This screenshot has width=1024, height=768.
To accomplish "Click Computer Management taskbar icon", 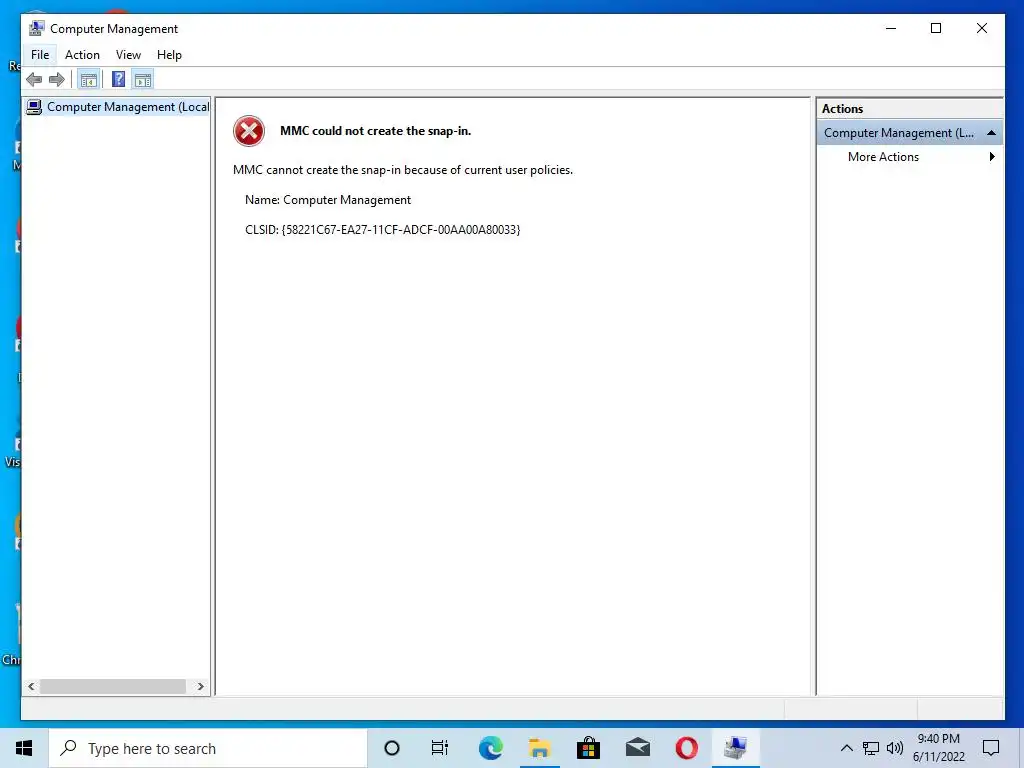I will coord(735,748).
